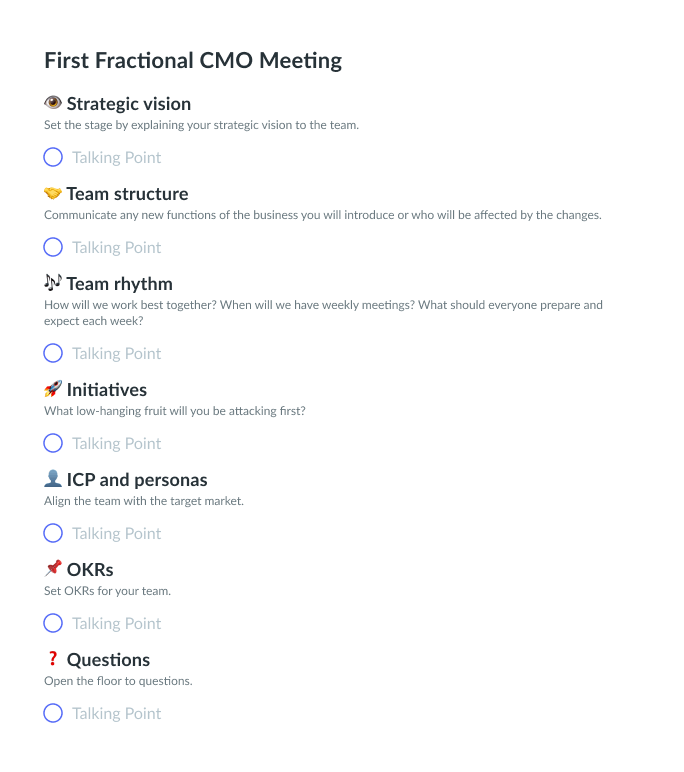Click the Talking Point field under Questions
Image resolution: width=684 pixels, height=772 pixels.
click(116, 713)
